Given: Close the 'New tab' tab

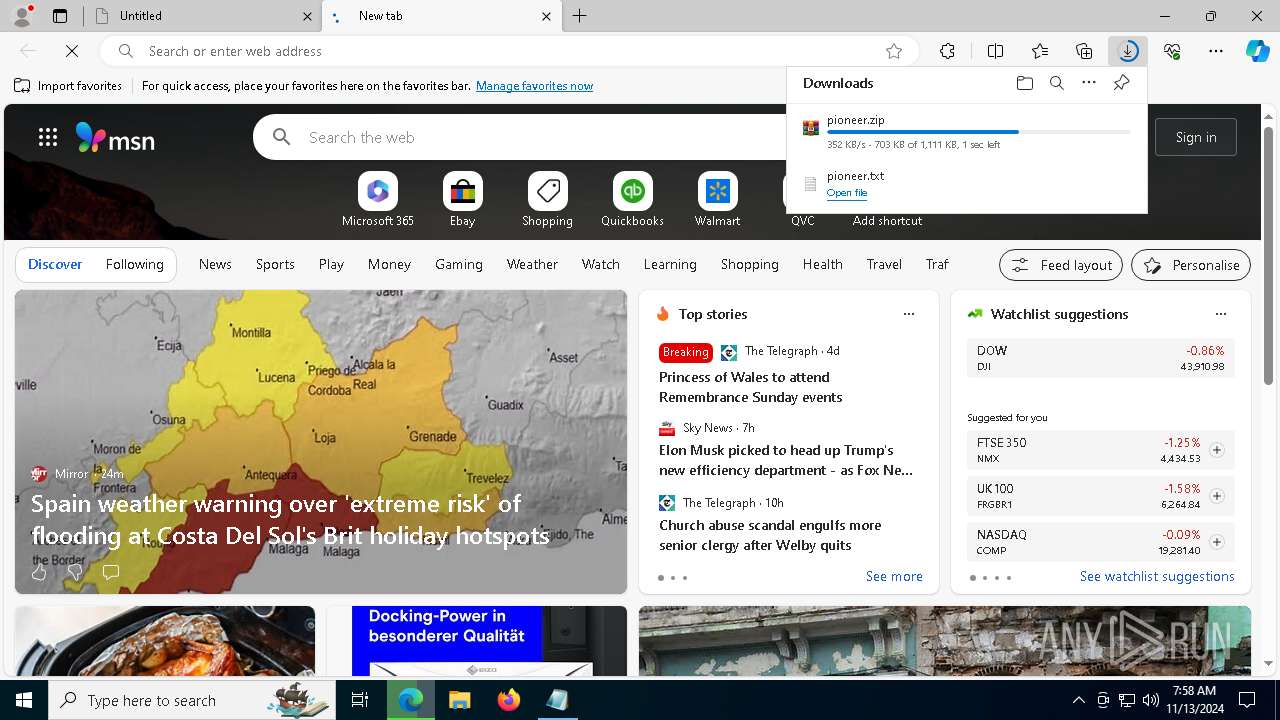Looking at the screenshot, I should click(546, 16).
